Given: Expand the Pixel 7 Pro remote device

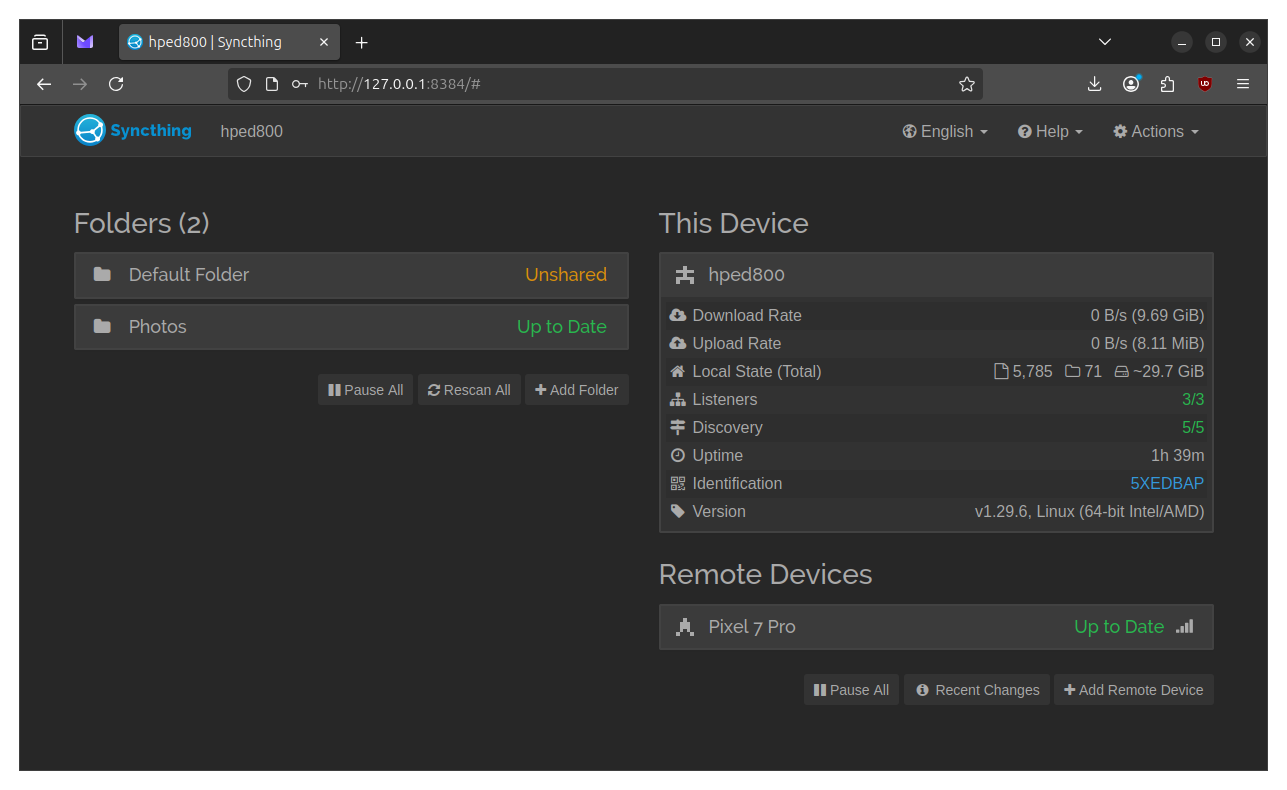Looking at the screenshot, I should [936, 627].
